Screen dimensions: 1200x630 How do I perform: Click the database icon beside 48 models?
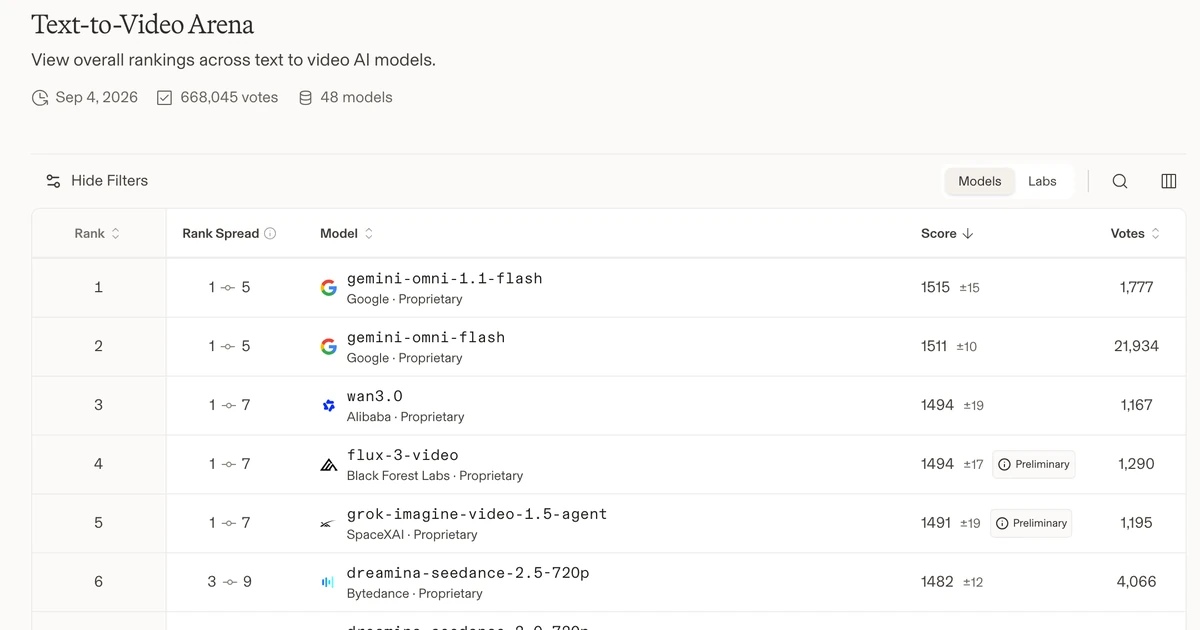tap(306, 98)
